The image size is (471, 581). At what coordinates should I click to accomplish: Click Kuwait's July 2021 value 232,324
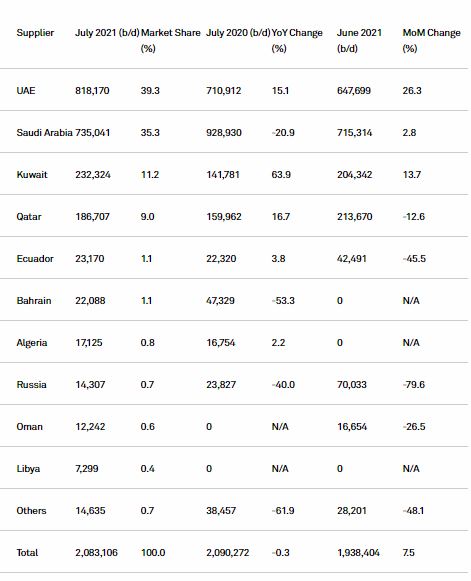click(93, 175)
